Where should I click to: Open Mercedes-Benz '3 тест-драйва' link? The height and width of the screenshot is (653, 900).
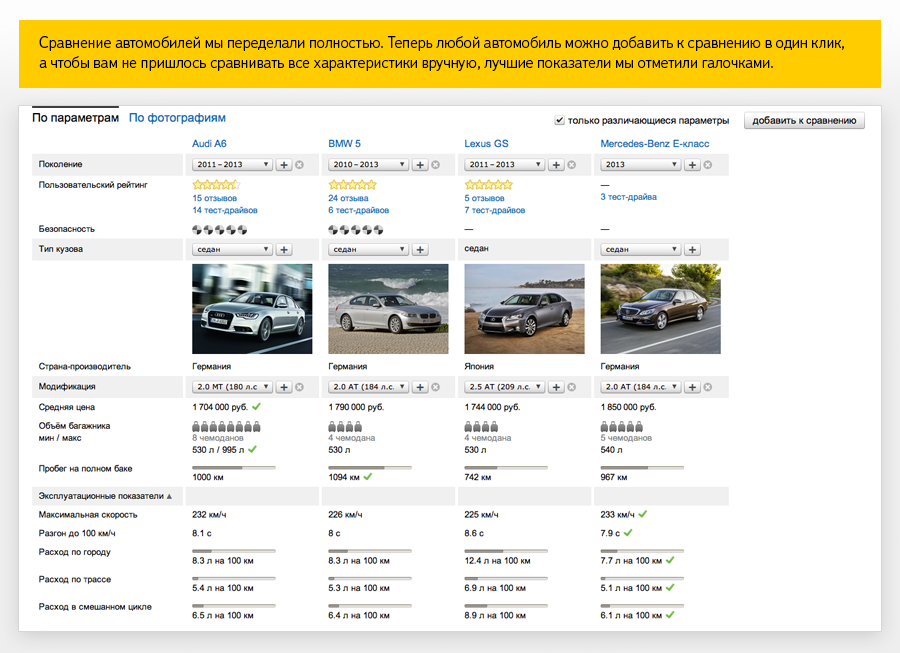[x=629, y=197]
